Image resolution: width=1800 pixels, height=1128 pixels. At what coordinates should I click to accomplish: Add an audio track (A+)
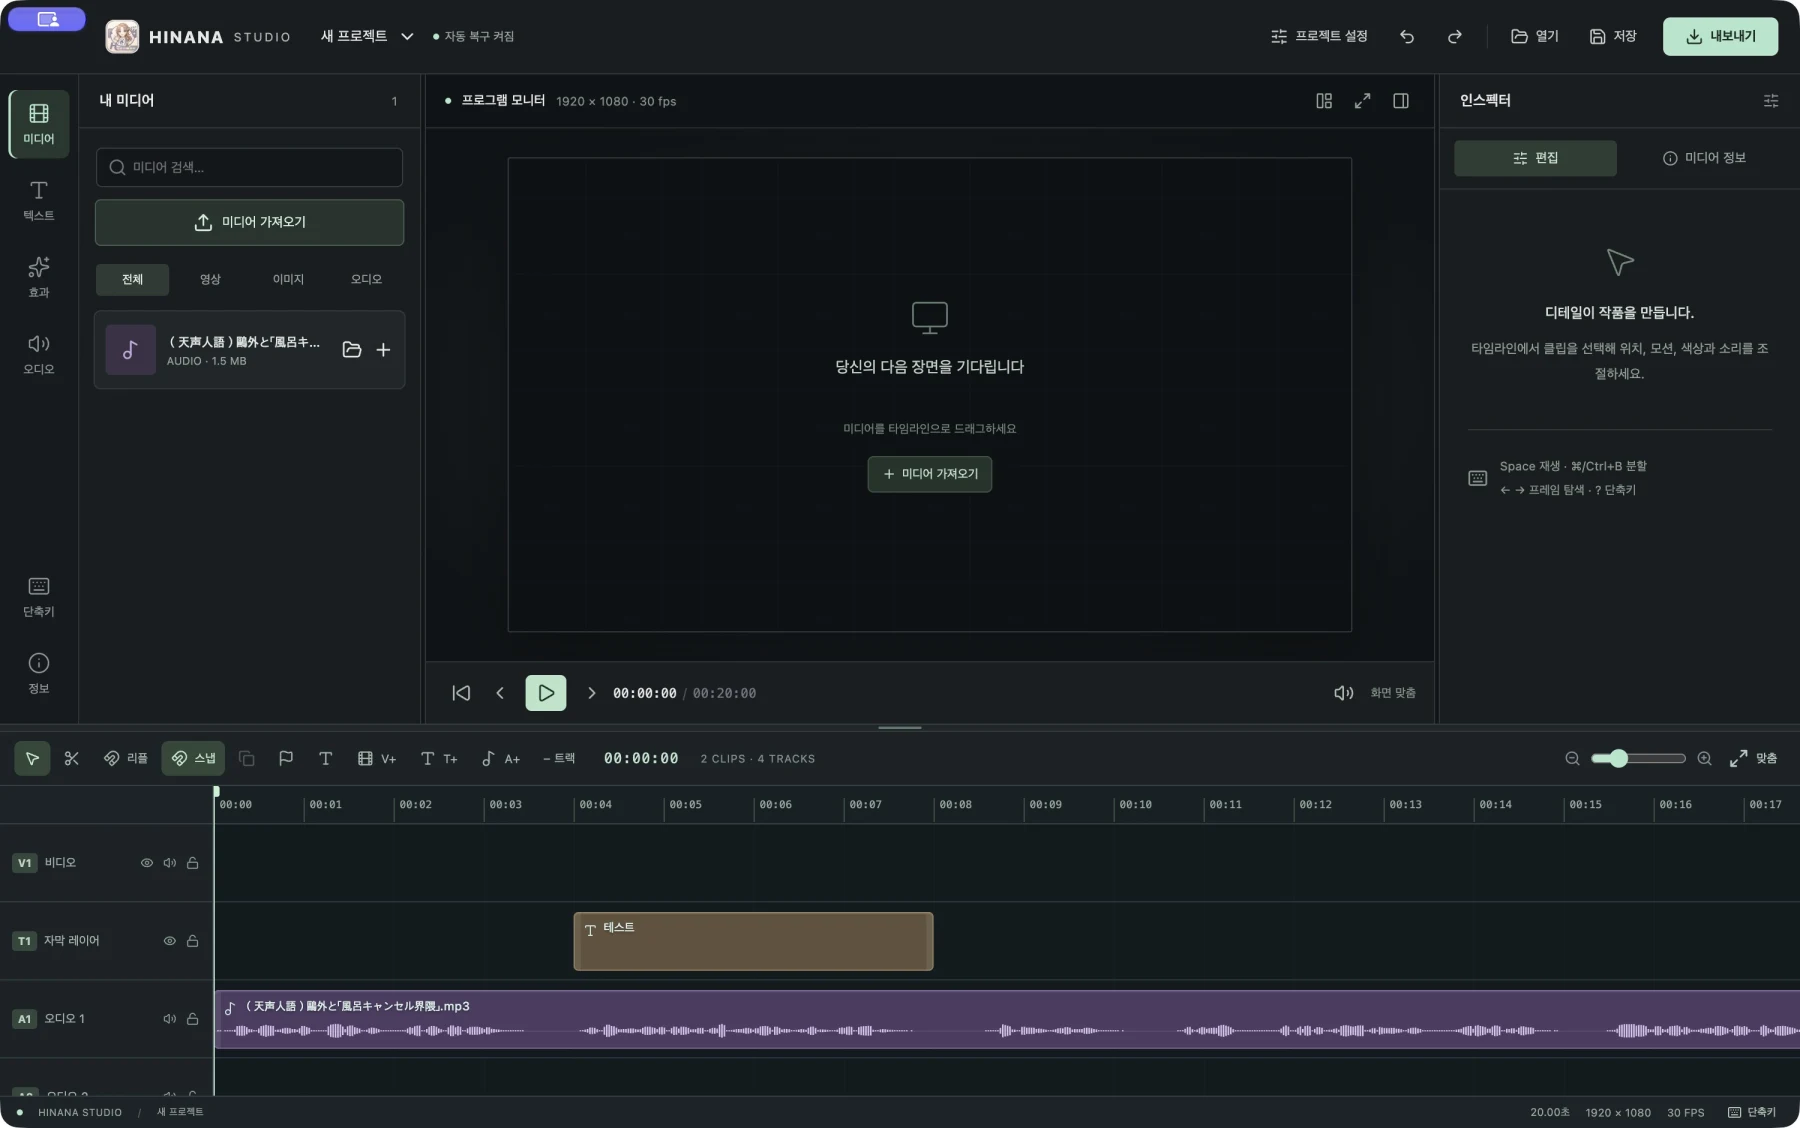[x=501, y=758]
